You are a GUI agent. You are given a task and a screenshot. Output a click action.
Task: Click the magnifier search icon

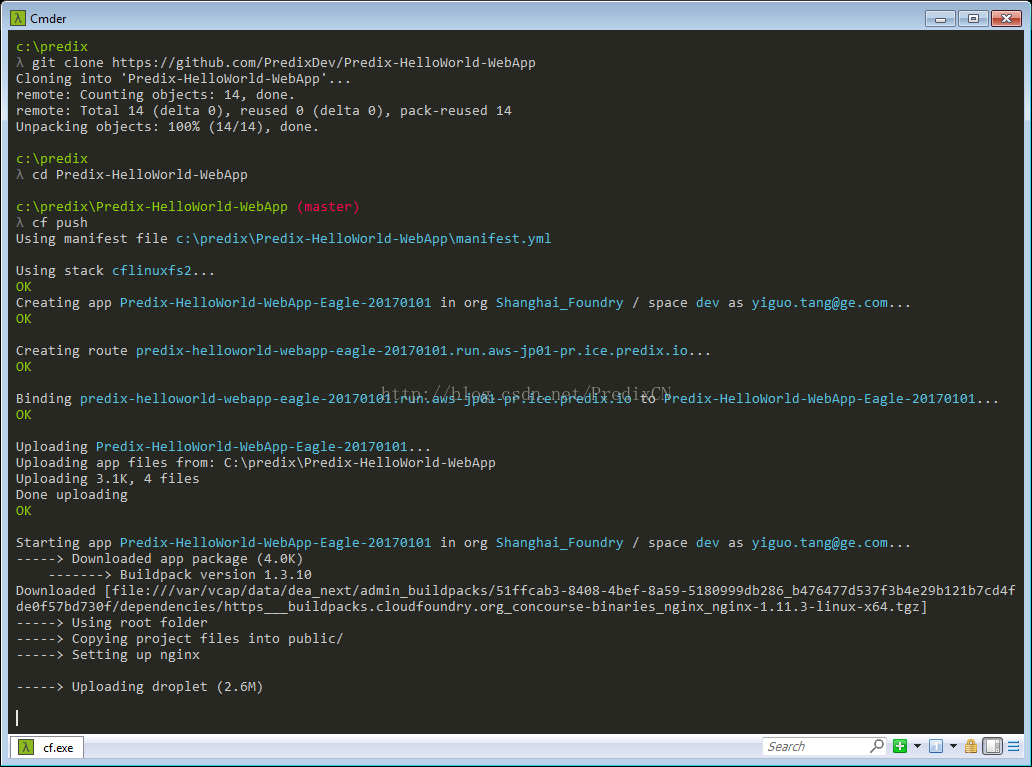[877, 745]
